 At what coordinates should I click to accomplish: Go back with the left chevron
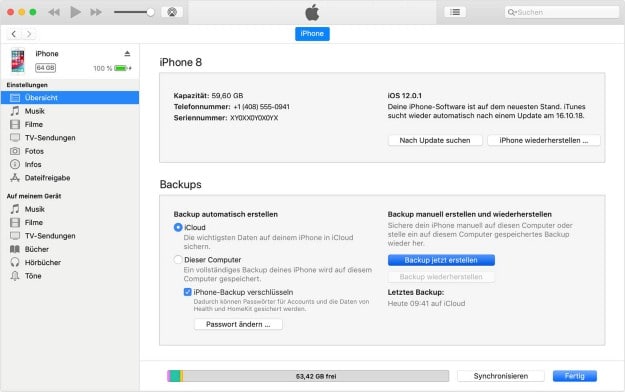tap(14, 34)
